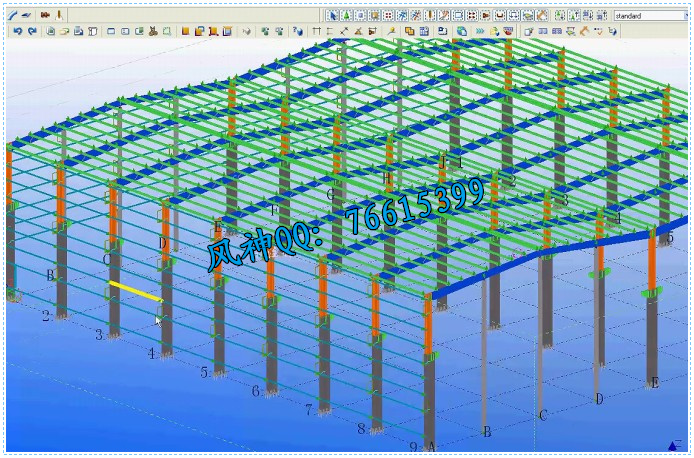
Task: Click grid label A at bottom corner
Action: [x=431, y=446]
